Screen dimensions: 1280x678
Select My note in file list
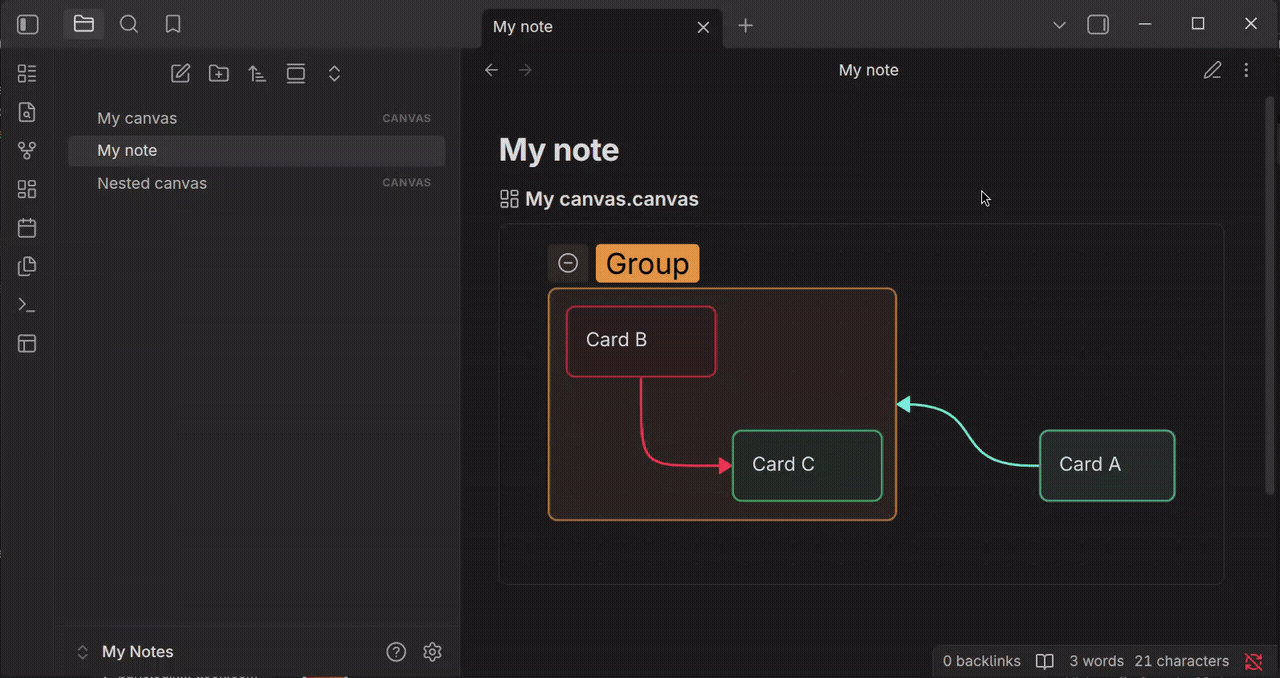[257, 150]
